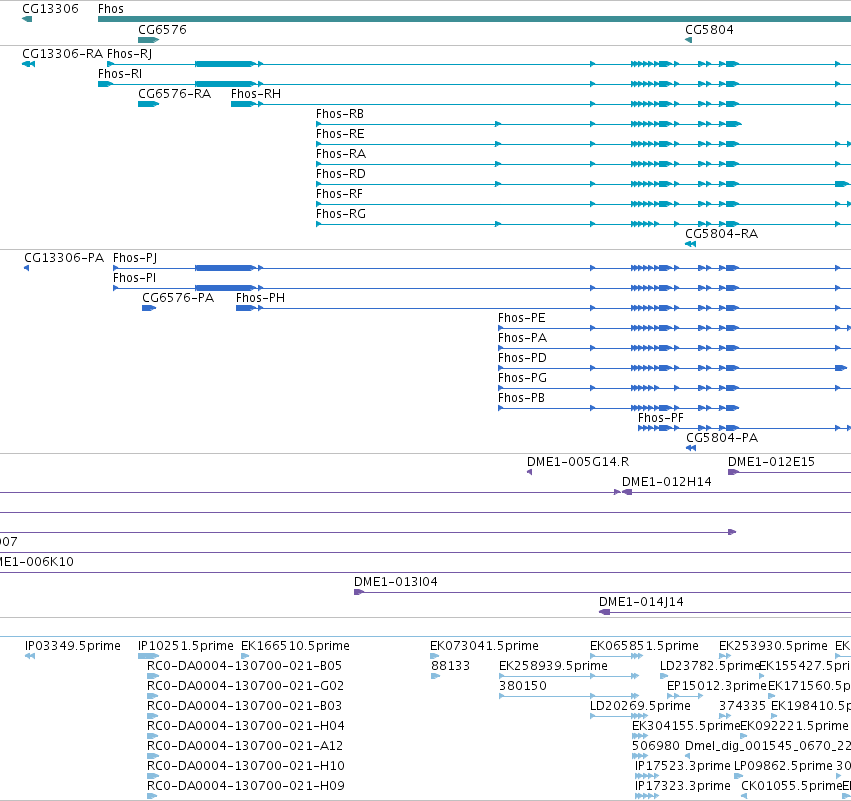The height and width of the screenshot is (801, 851).
Task: Click the CG13306 gene label
Action: pyautogui.click(x=50, y=9)
